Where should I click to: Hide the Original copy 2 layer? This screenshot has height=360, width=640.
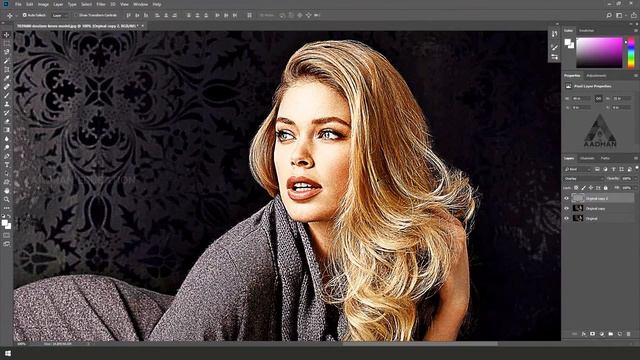pos(567,198)
